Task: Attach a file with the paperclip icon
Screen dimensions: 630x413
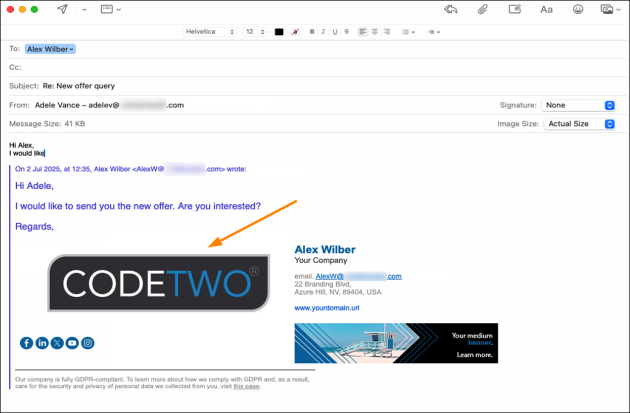Action: click(483, 9)
